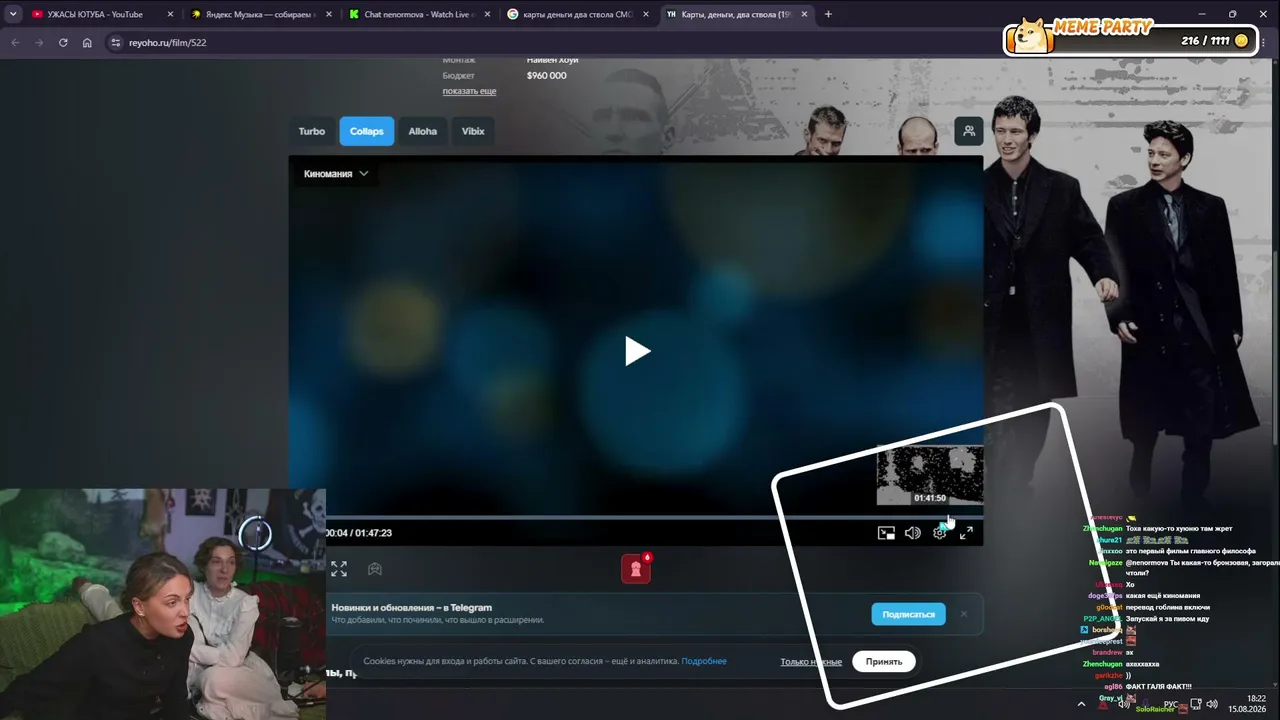1280x720 pixels.
Task: Select the Alloha player source
Action: pyautogui.click(x=423, y=131)
